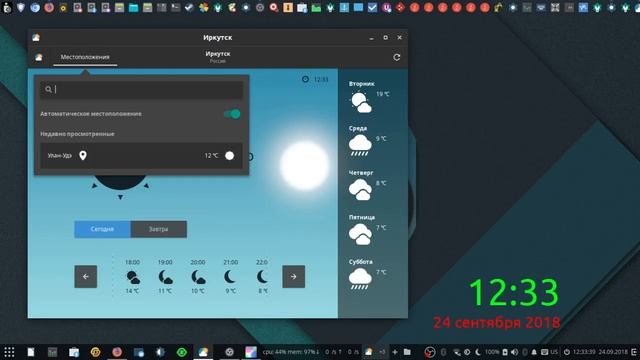This screenshot has height=360, width=640.
Task: Open the terminal icon in top panel
Action: [176, 7]
